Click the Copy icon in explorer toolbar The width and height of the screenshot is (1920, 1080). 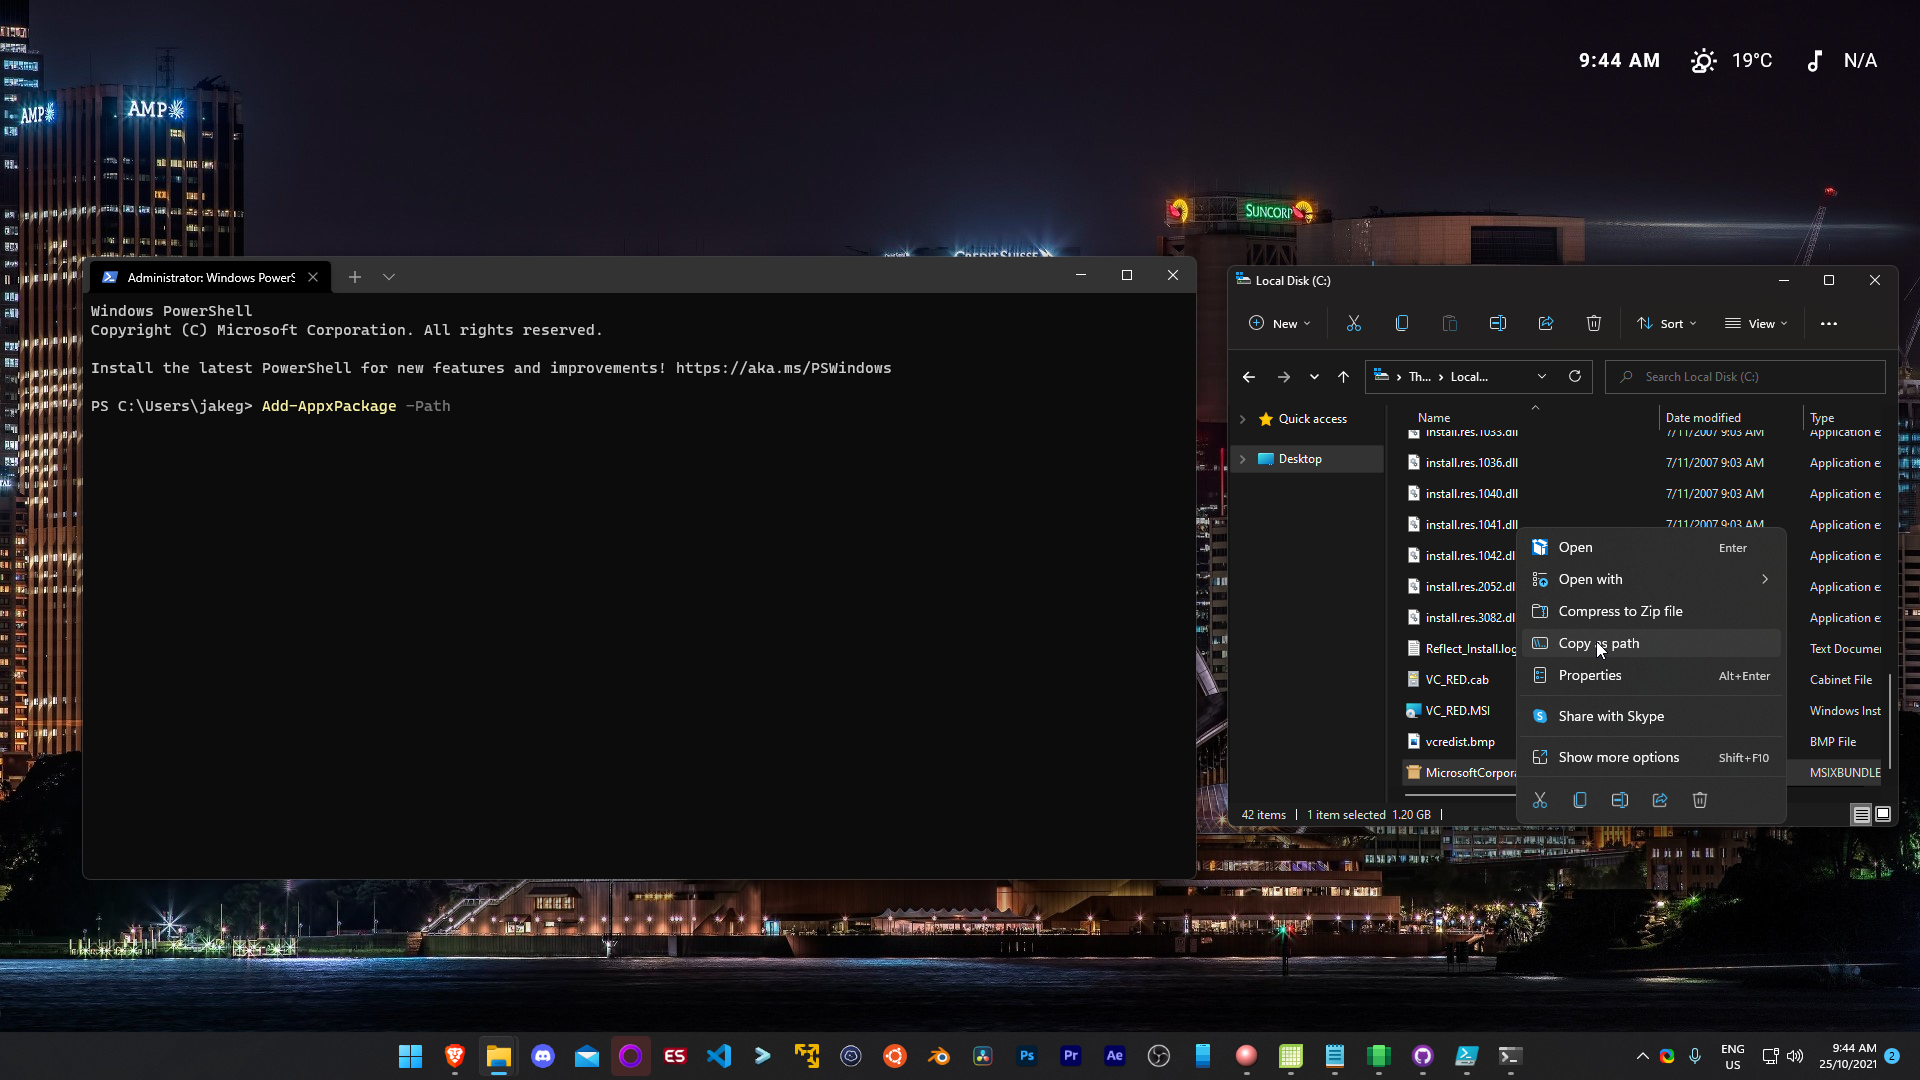(x=1400, y=323)
